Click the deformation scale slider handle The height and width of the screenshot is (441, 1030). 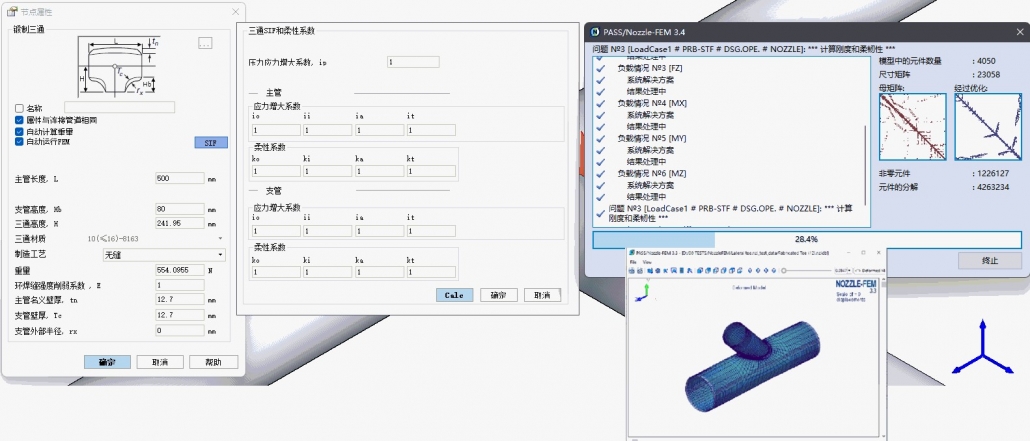pyautogui.click(x=784, y=271)
